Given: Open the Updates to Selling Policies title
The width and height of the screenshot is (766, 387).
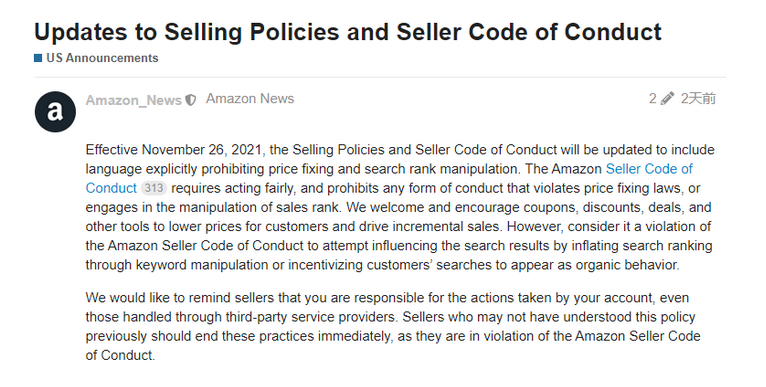Looking at the screenshot, I should coord(348,32).
